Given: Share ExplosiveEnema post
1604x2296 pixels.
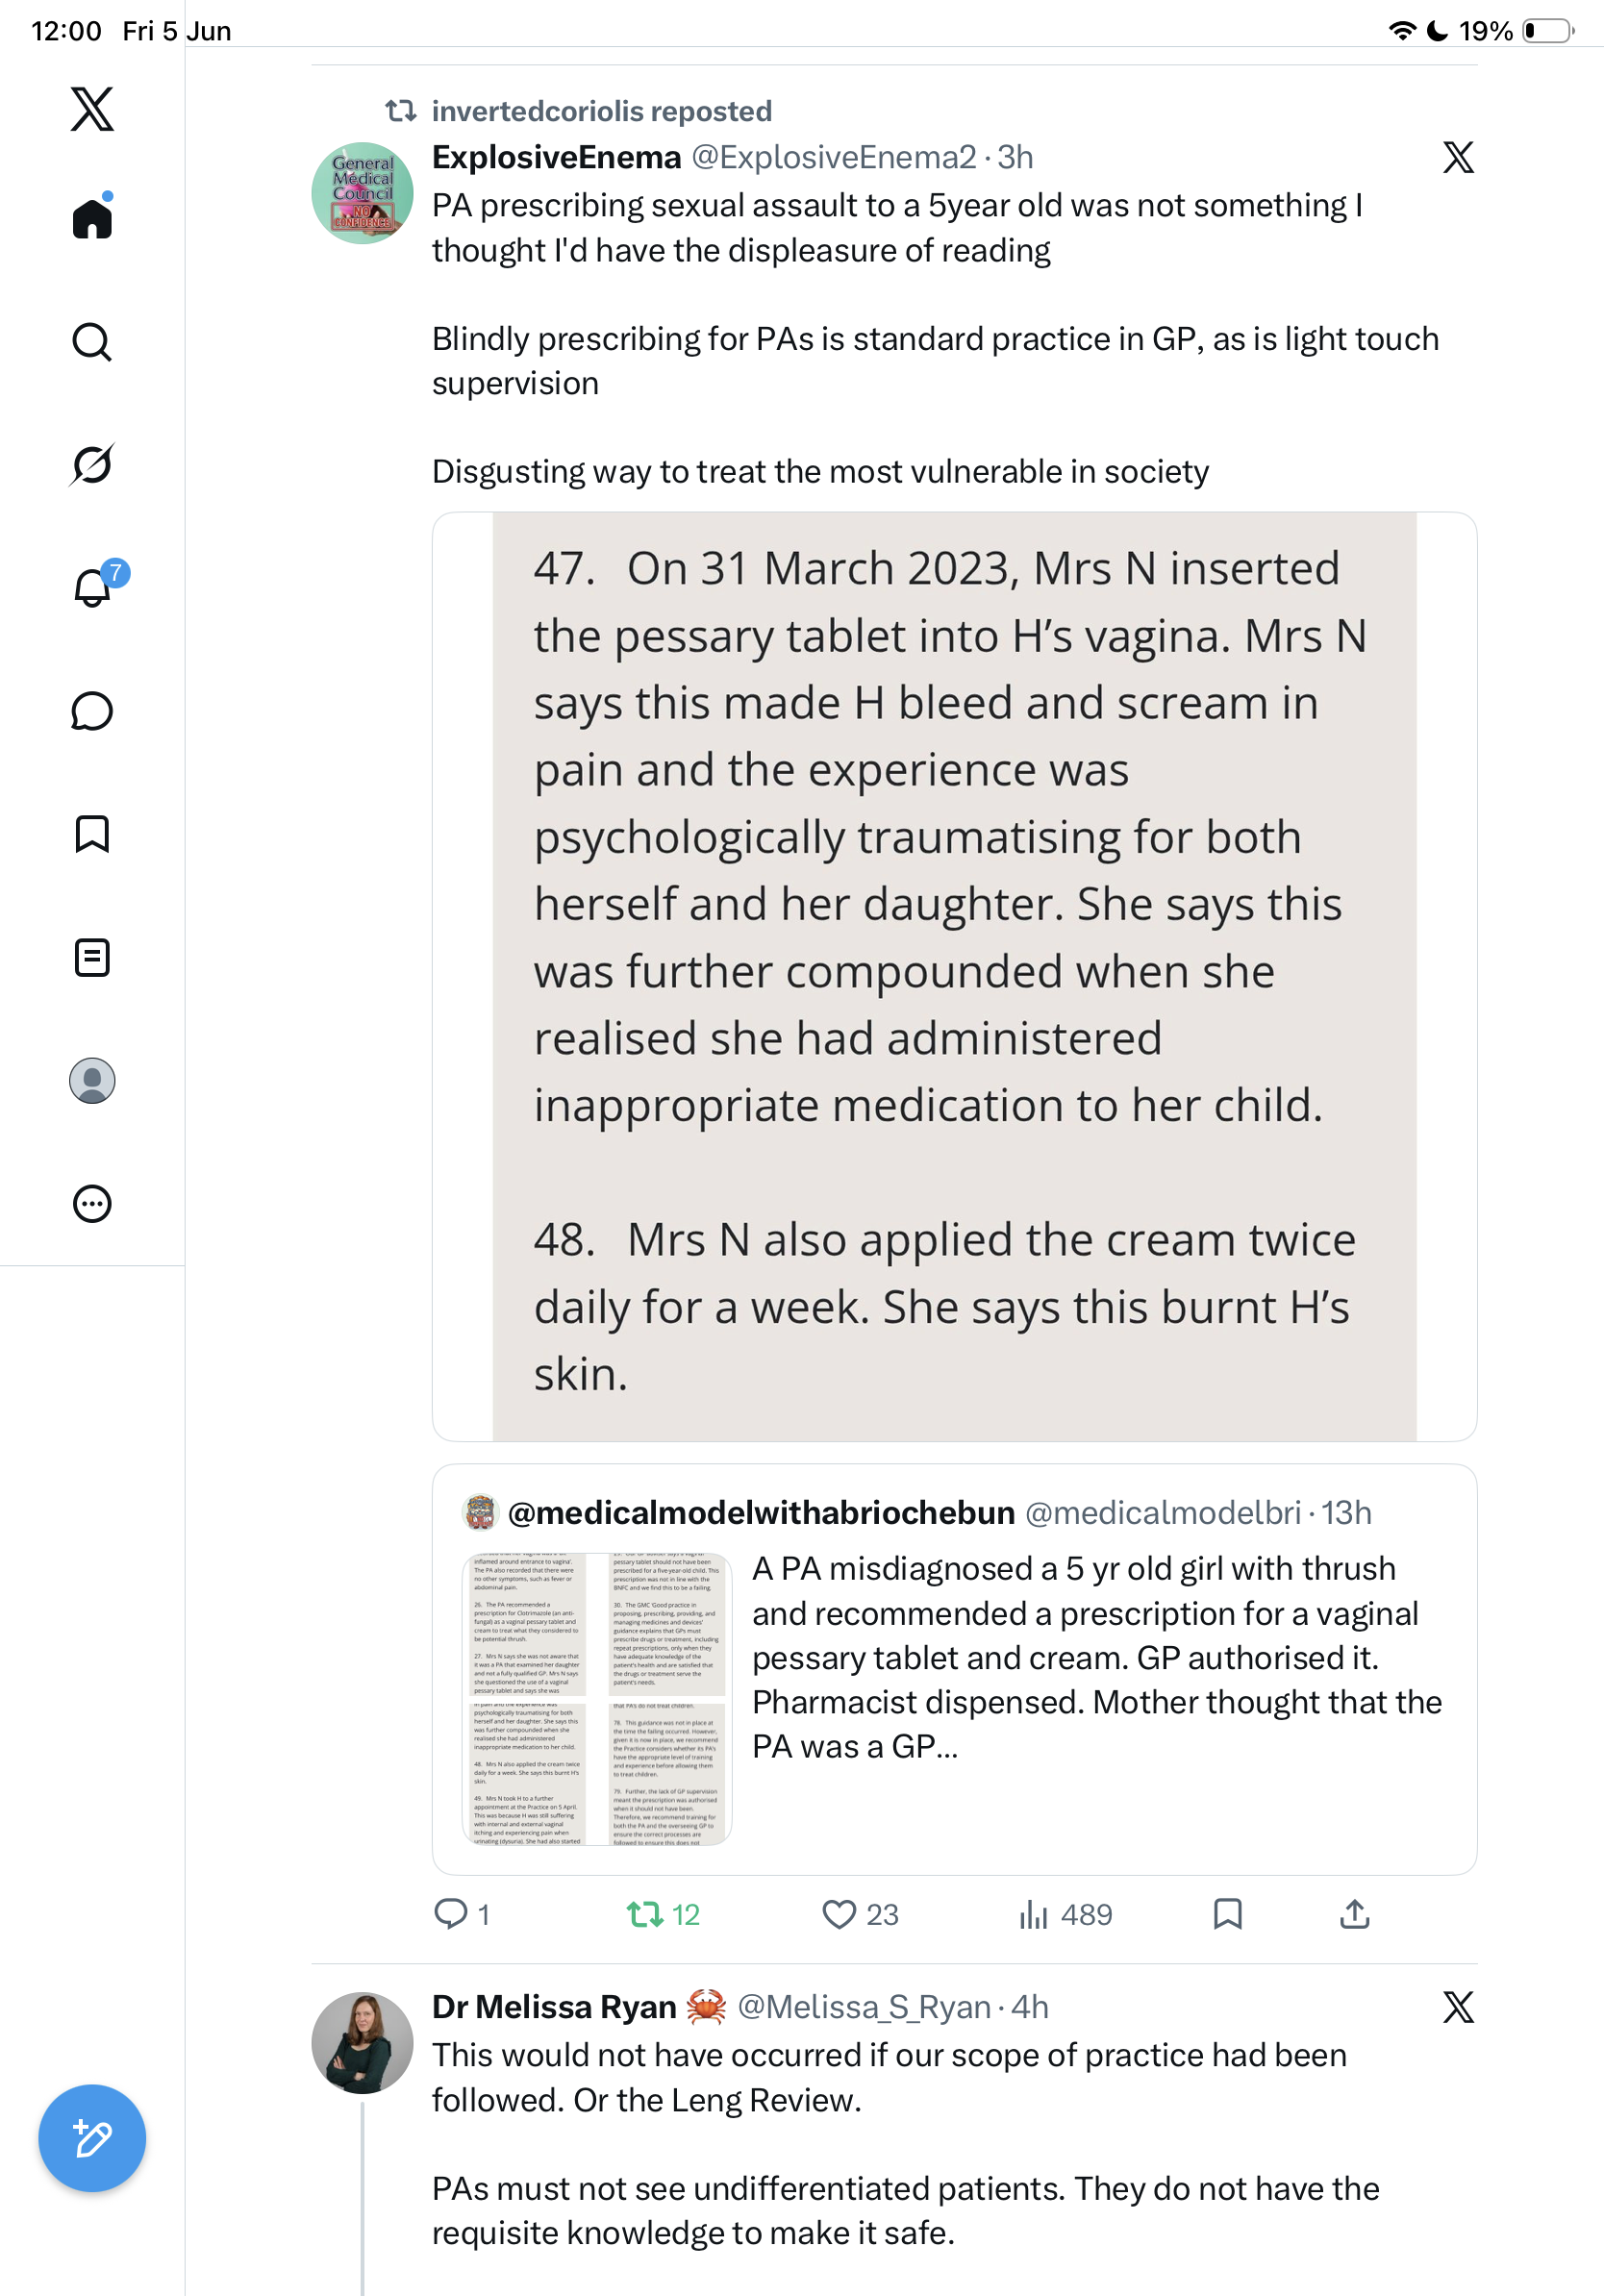Looking at the screenshot, I should coord(1354,1914).
